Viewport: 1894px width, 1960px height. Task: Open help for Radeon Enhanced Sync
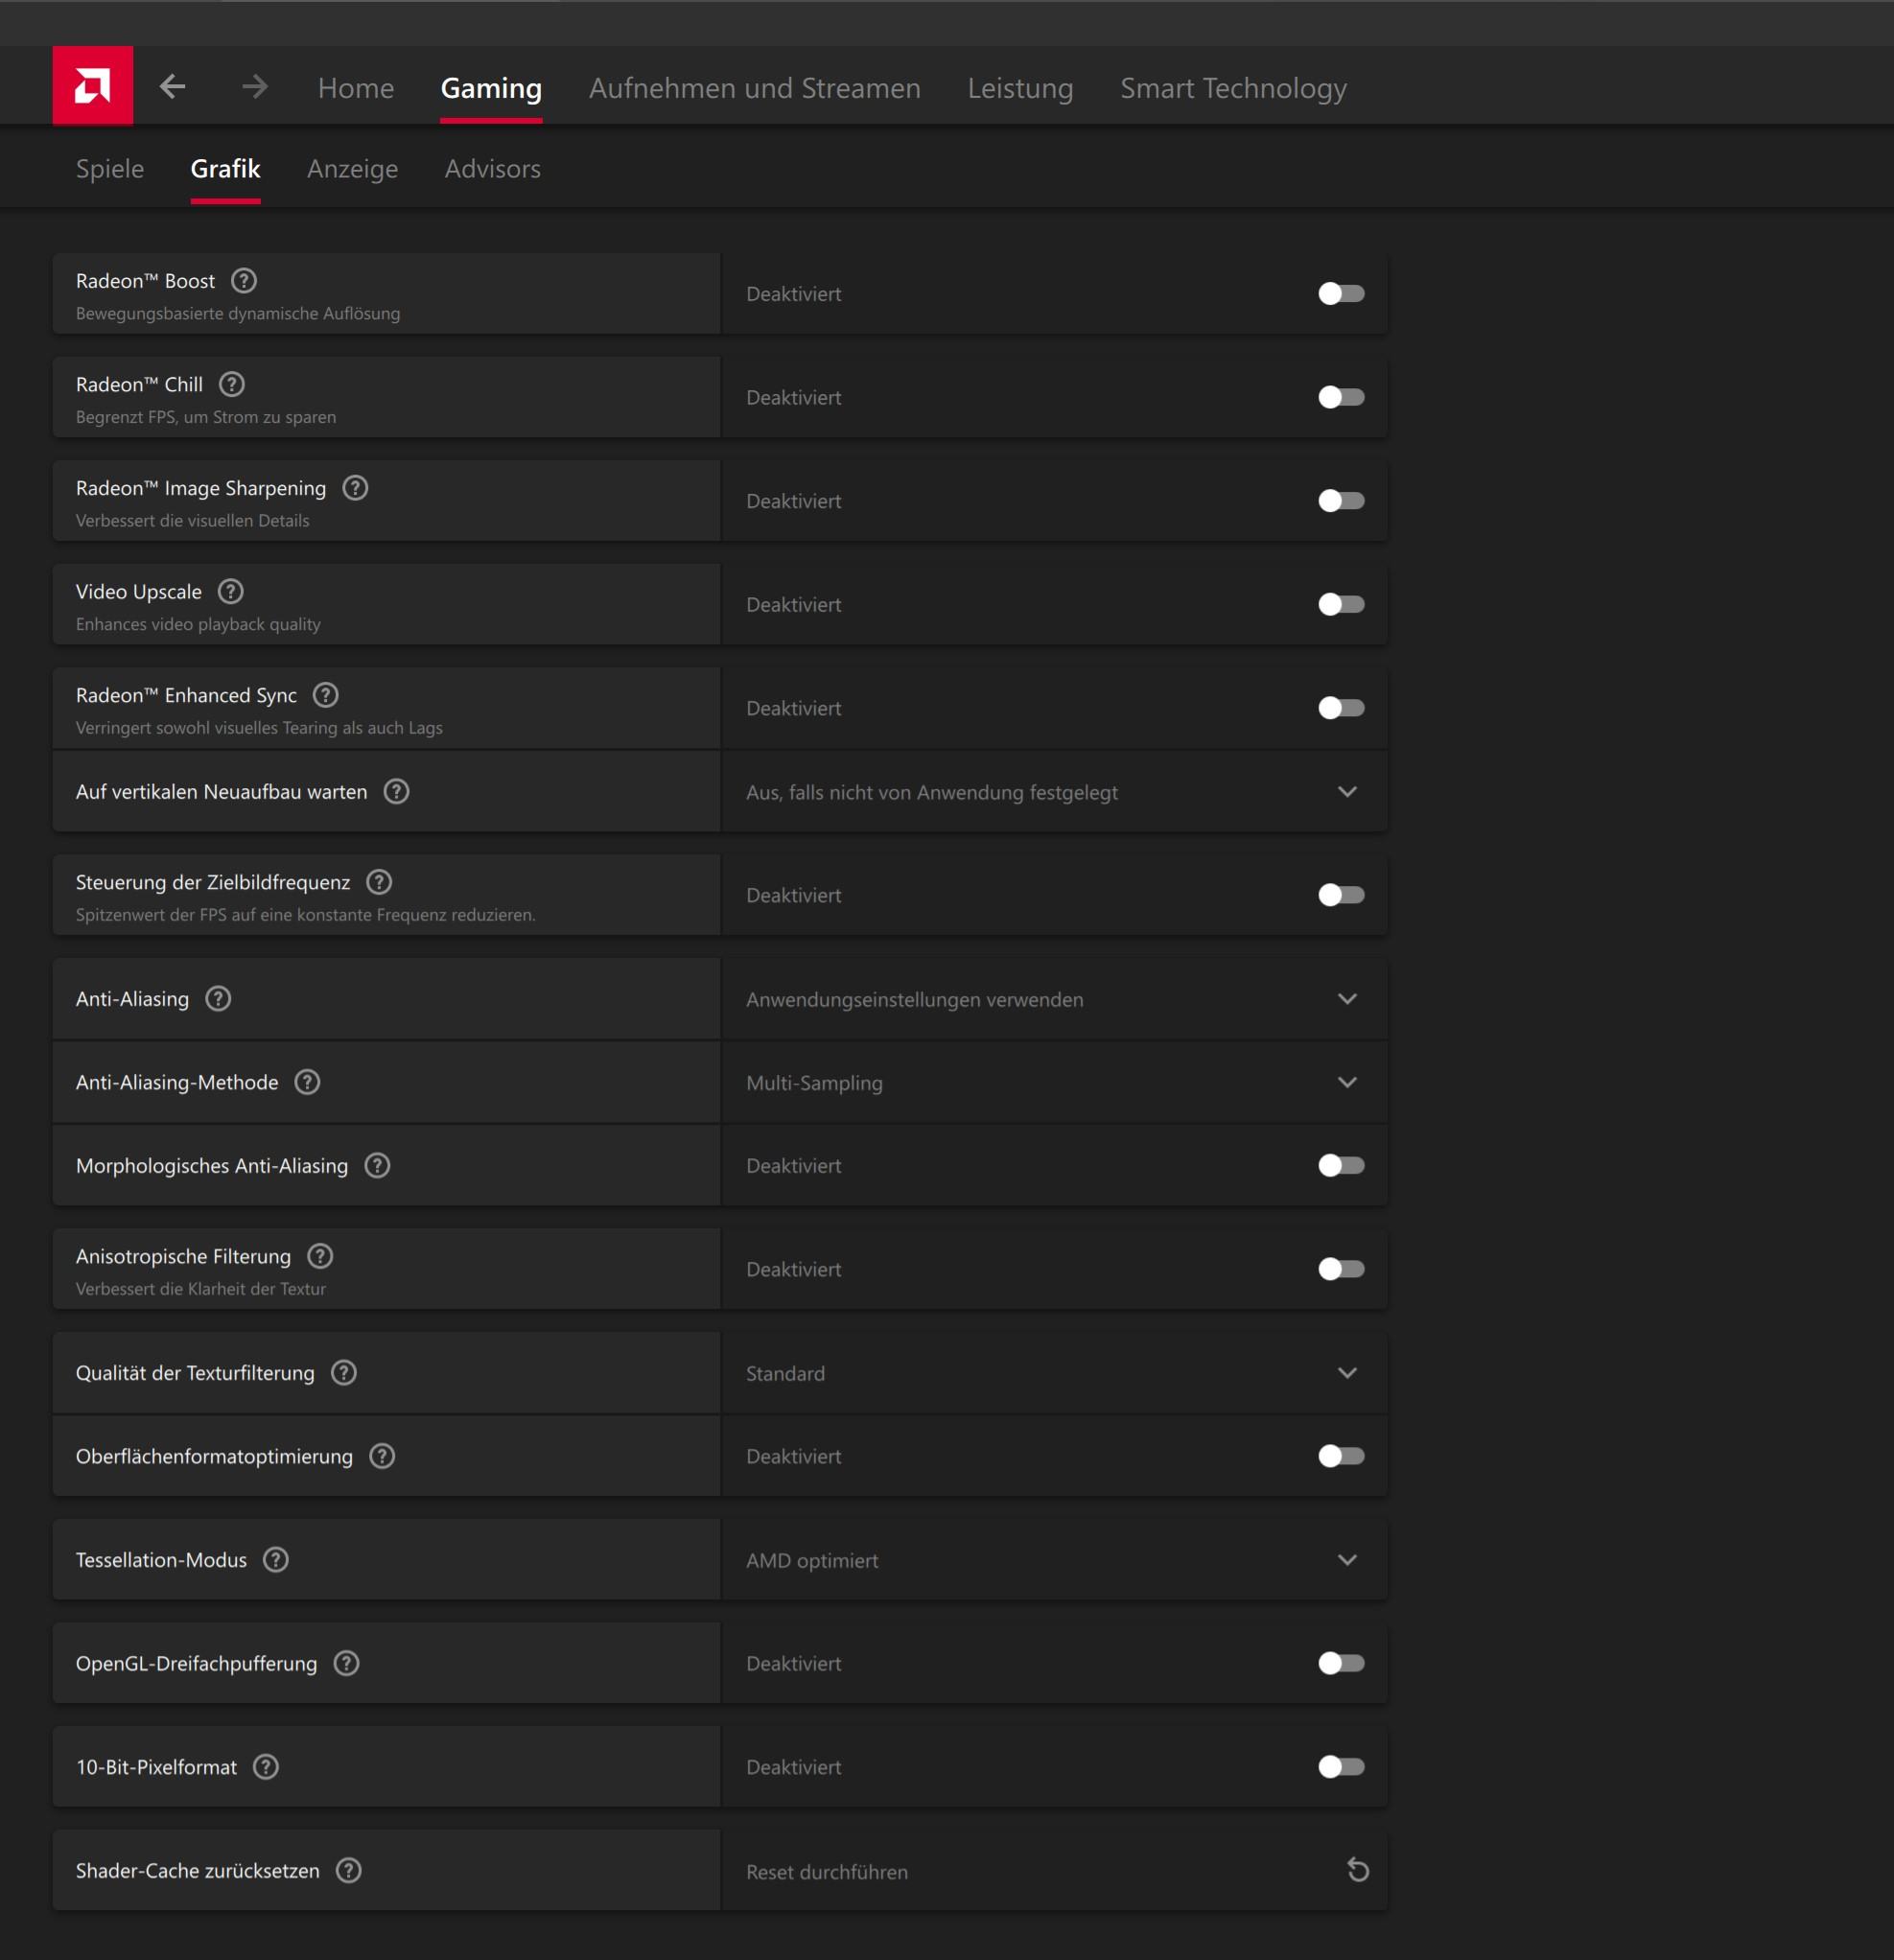[x=326, y=695]
